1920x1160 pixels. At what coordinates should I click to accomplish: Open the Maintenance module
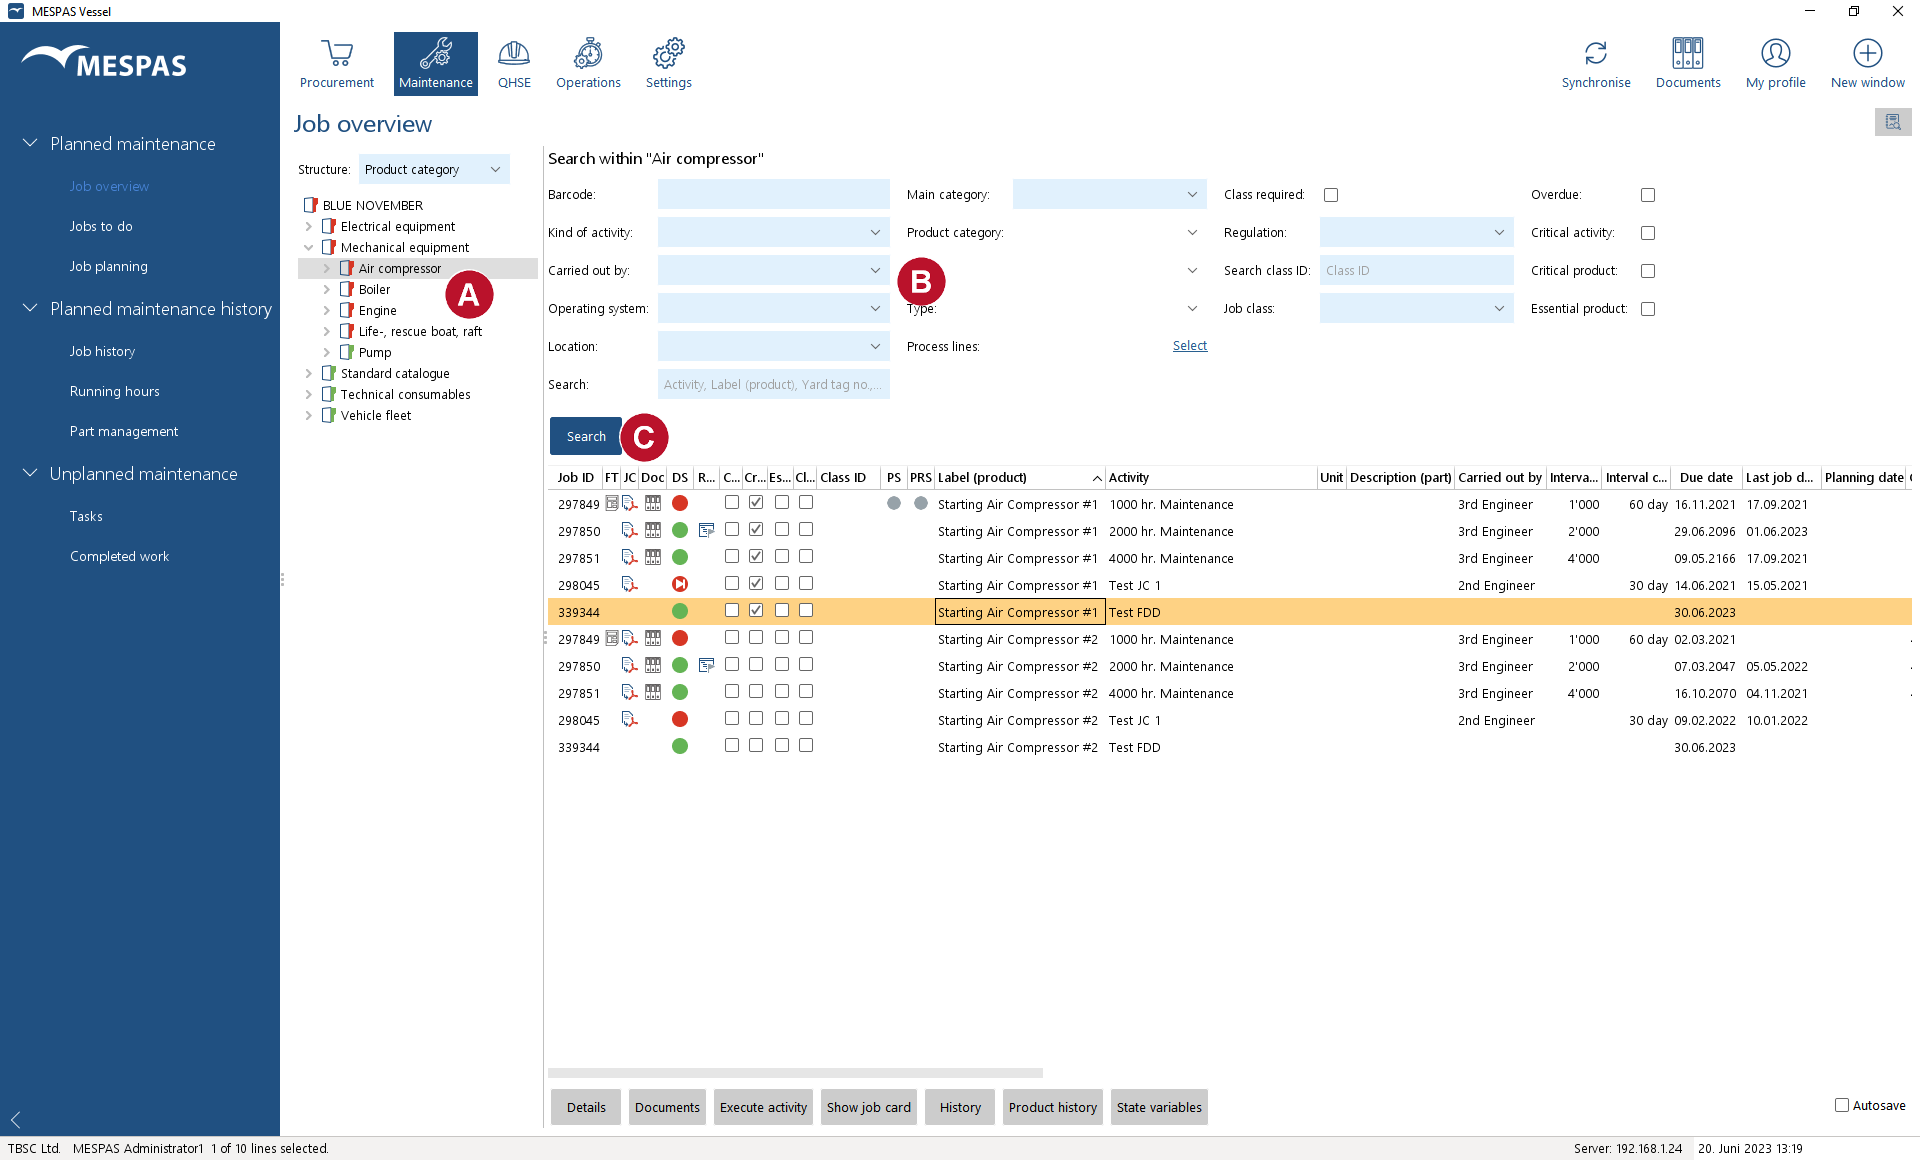(436, 63)
